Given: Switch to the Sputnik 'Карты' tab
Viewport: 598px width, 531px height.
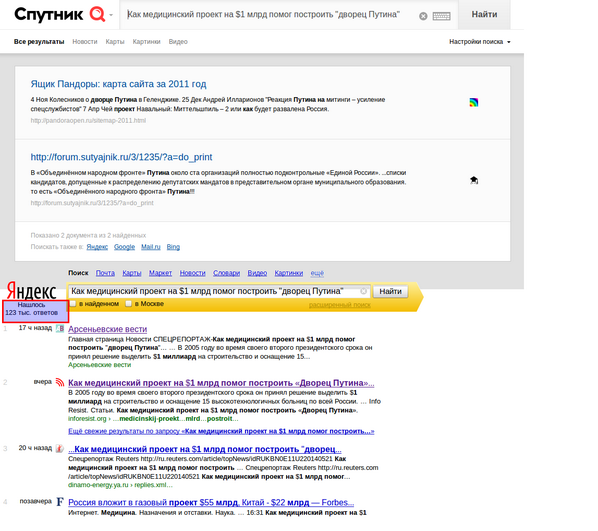Looking at the screenshot, I should (115, 42).
